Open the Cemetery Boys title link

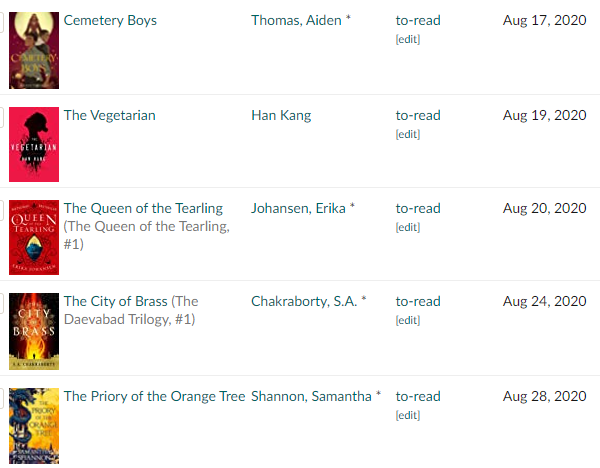[x=110, y=20]
